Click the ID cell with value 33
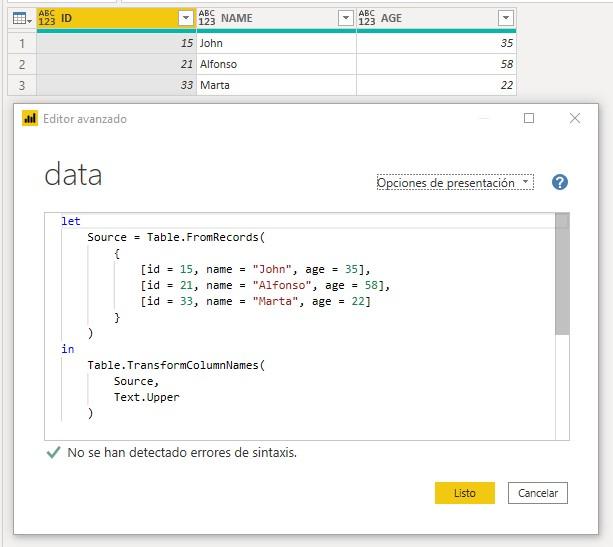Image resolution: width=613 pixels, height=547 pixels. pyautogui.click(x=116, y=85)
